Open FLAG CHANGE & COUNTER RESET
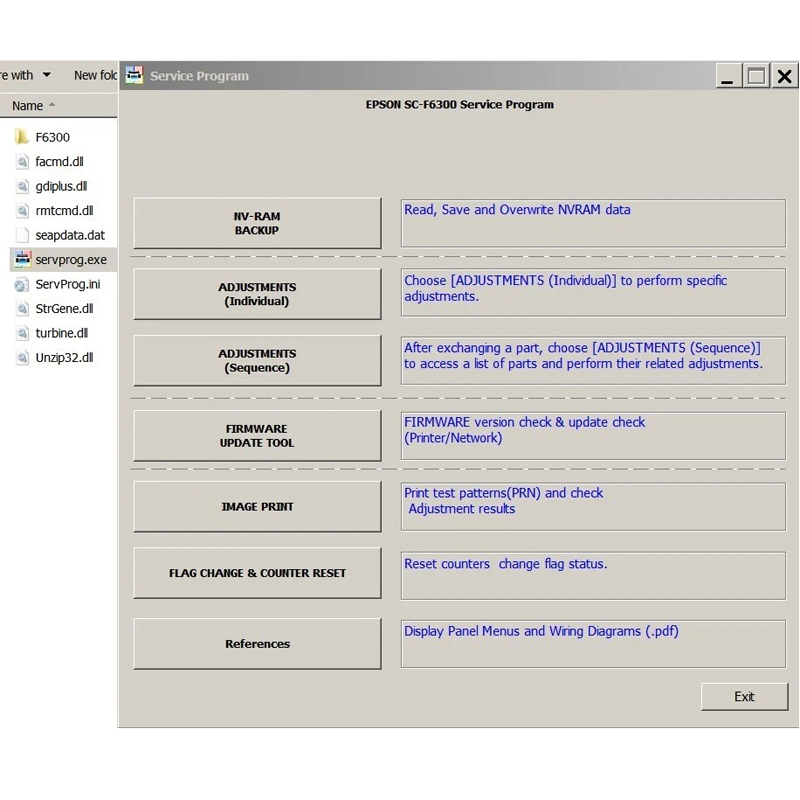This screenshot has height=800, width=800. (x=257, y=573)
